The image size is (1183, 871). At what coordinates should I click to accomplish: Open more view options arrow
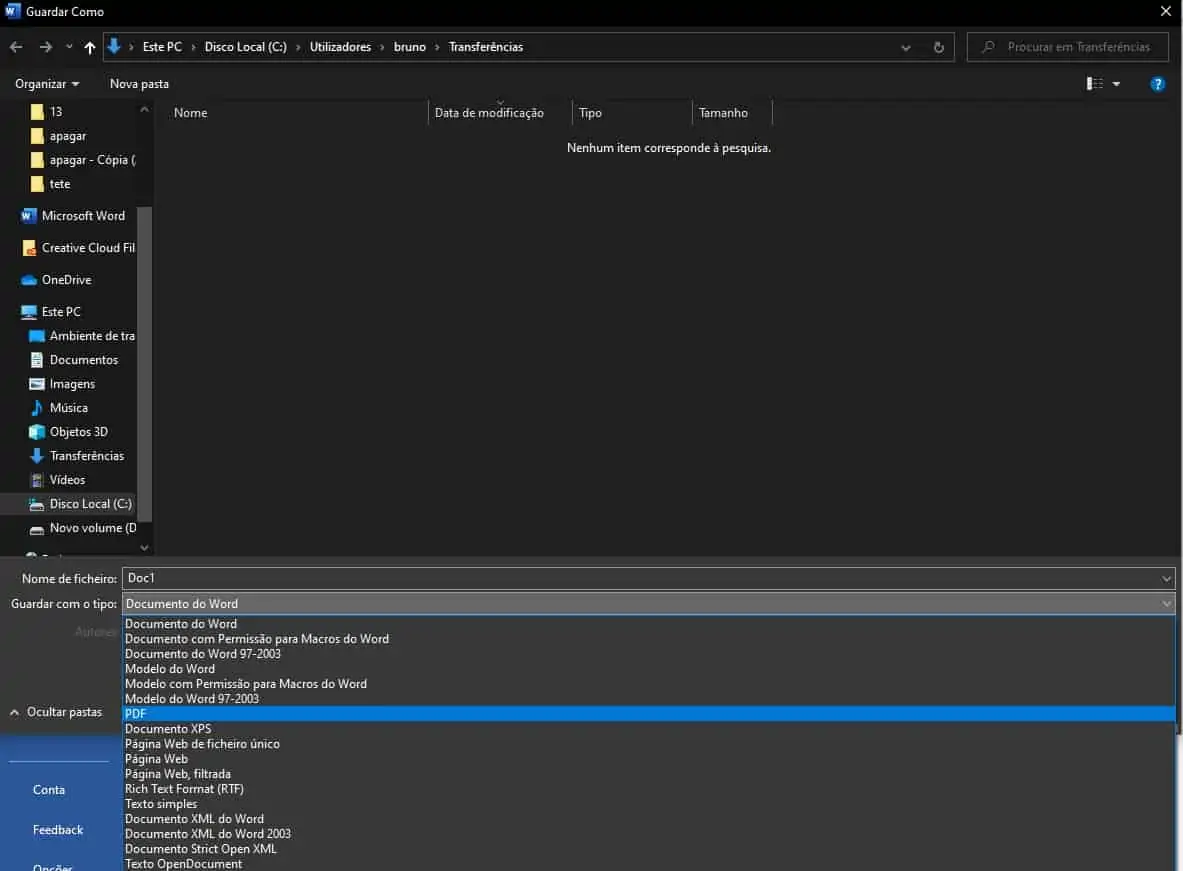[1116, 84]
